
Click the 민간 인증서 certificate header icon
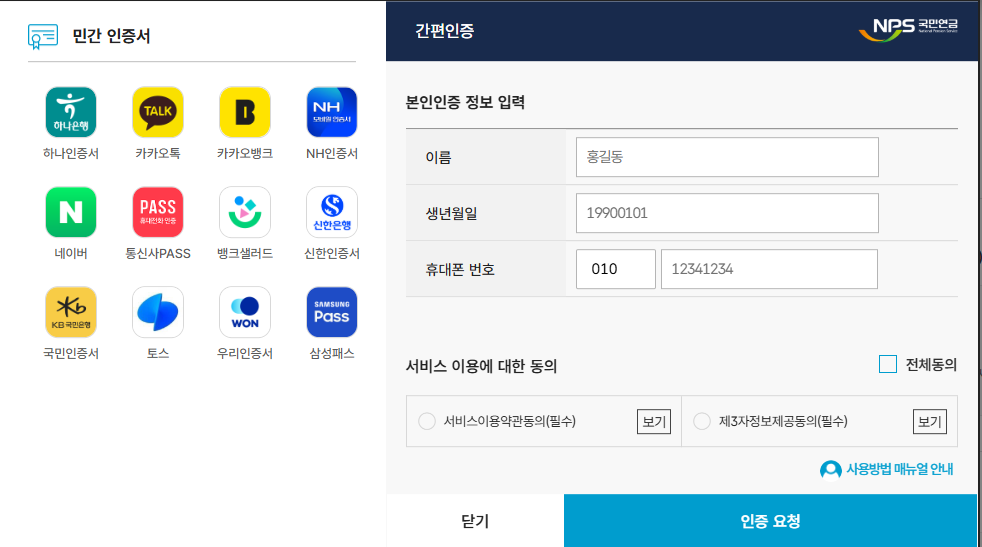coord(43,36)
